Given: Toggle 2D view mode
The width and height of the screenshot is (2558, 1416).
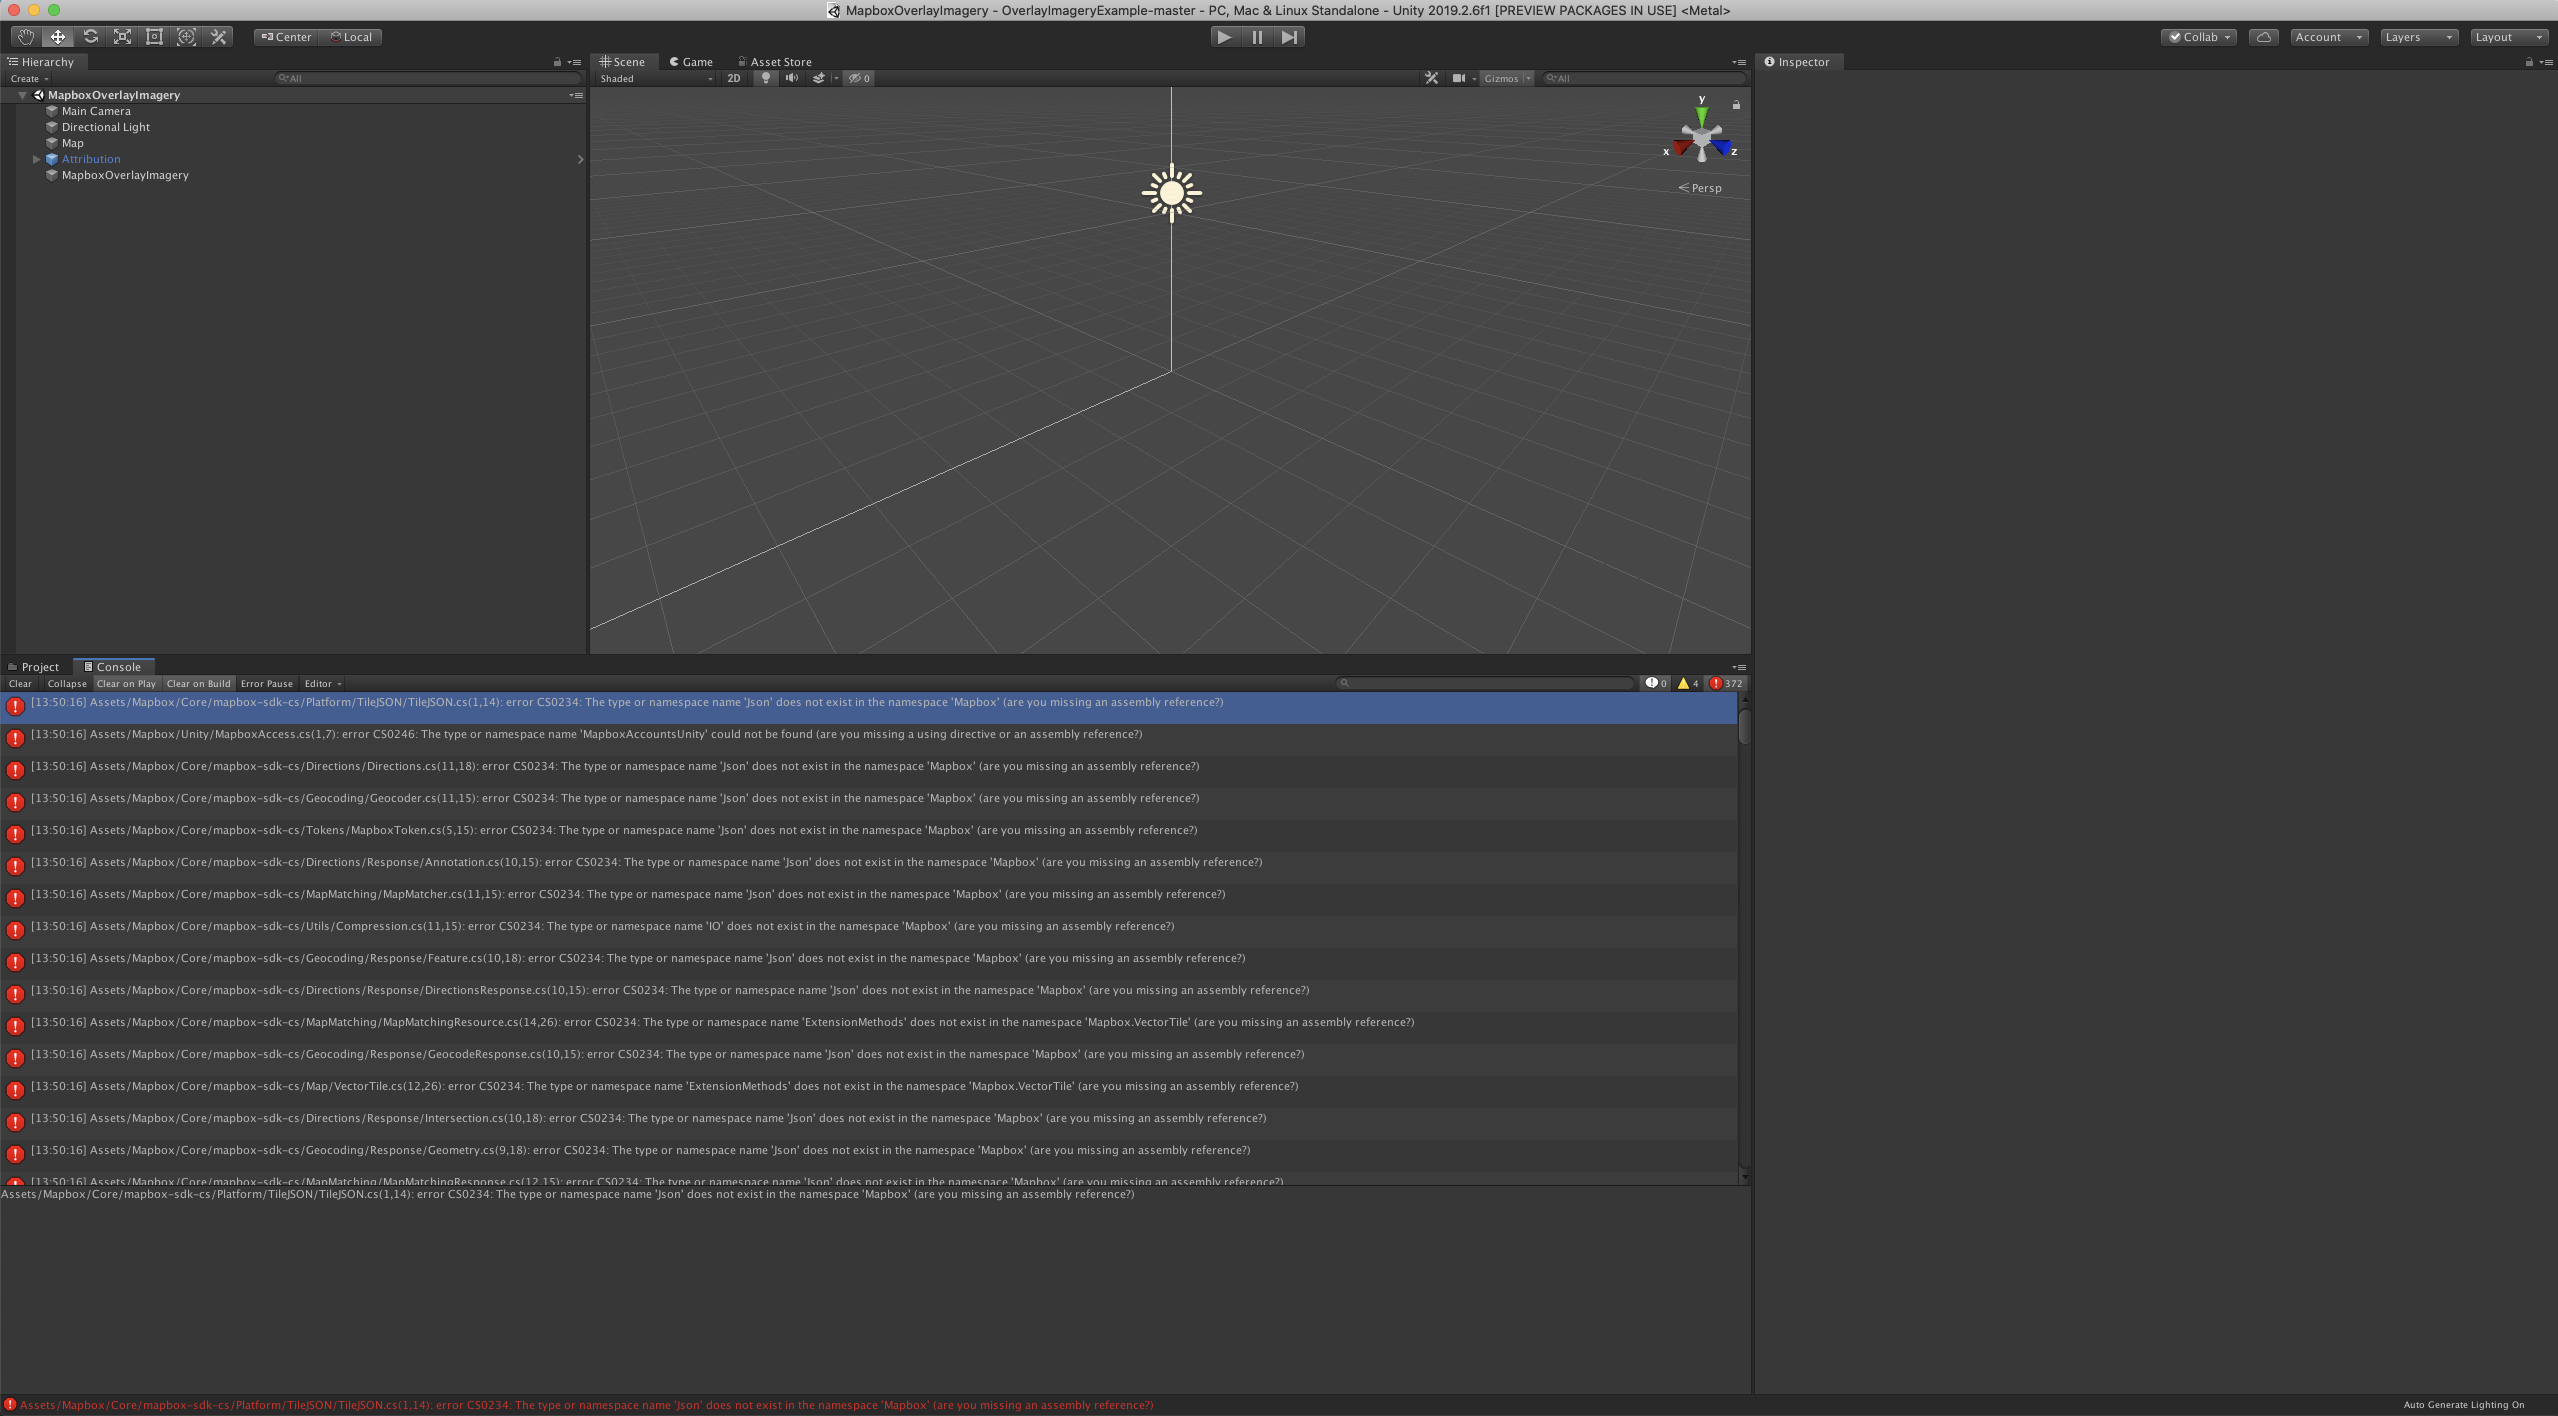Looking at the screenshot, I should 734,78.
